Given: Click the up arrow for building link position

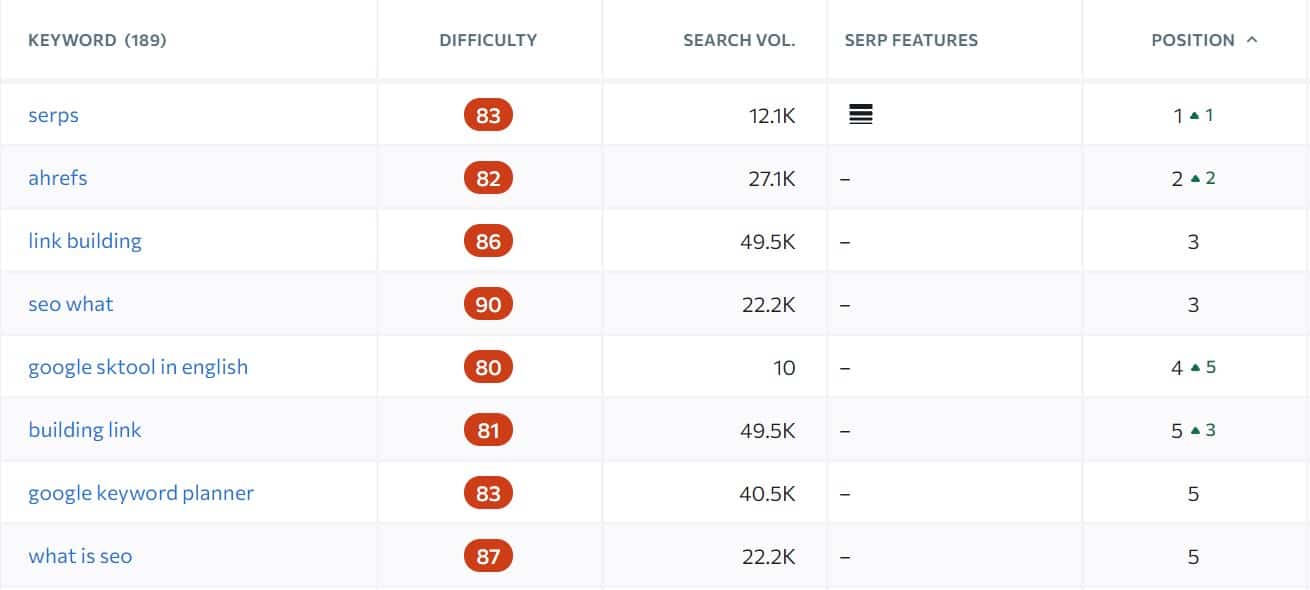Looking at the screenshot, I should [1193, 430].
